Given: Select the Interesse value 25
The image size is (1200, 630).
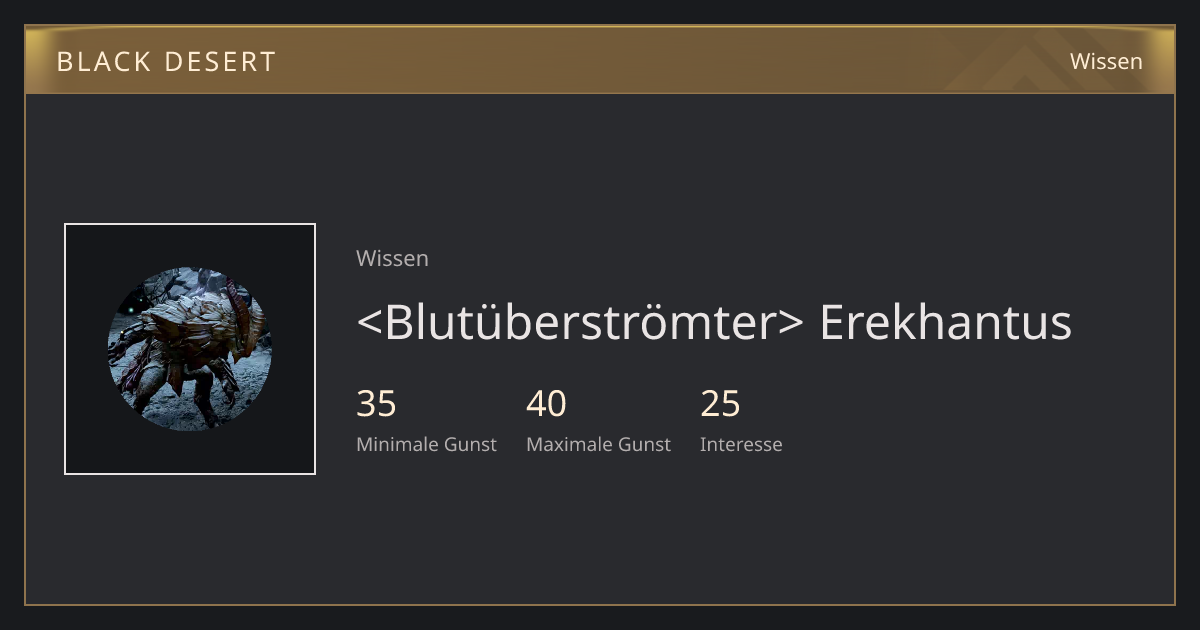Looking at the screenshot, I should click(720, 404).
